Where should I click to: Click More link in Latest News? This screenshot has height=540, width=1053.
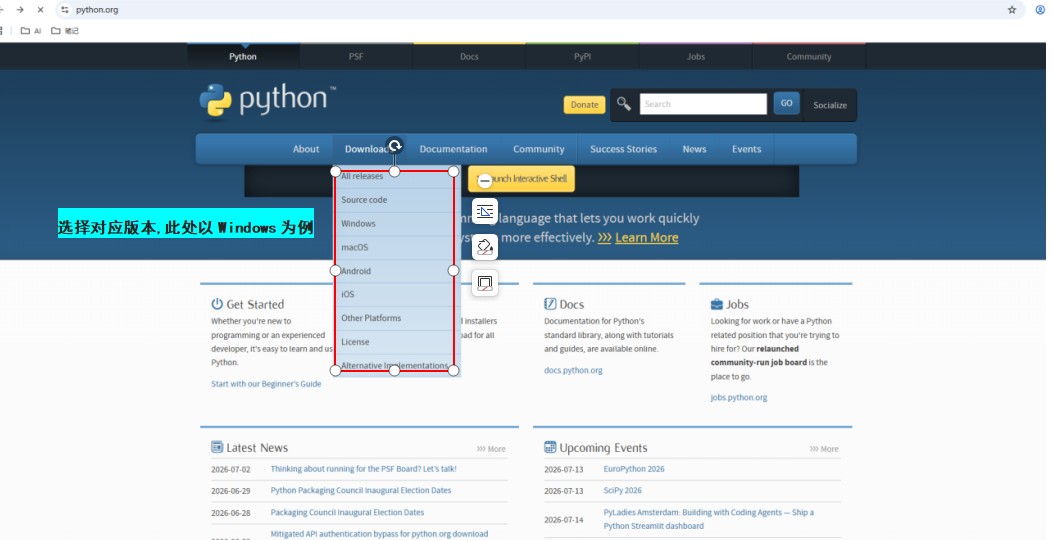tap(491, 449)
